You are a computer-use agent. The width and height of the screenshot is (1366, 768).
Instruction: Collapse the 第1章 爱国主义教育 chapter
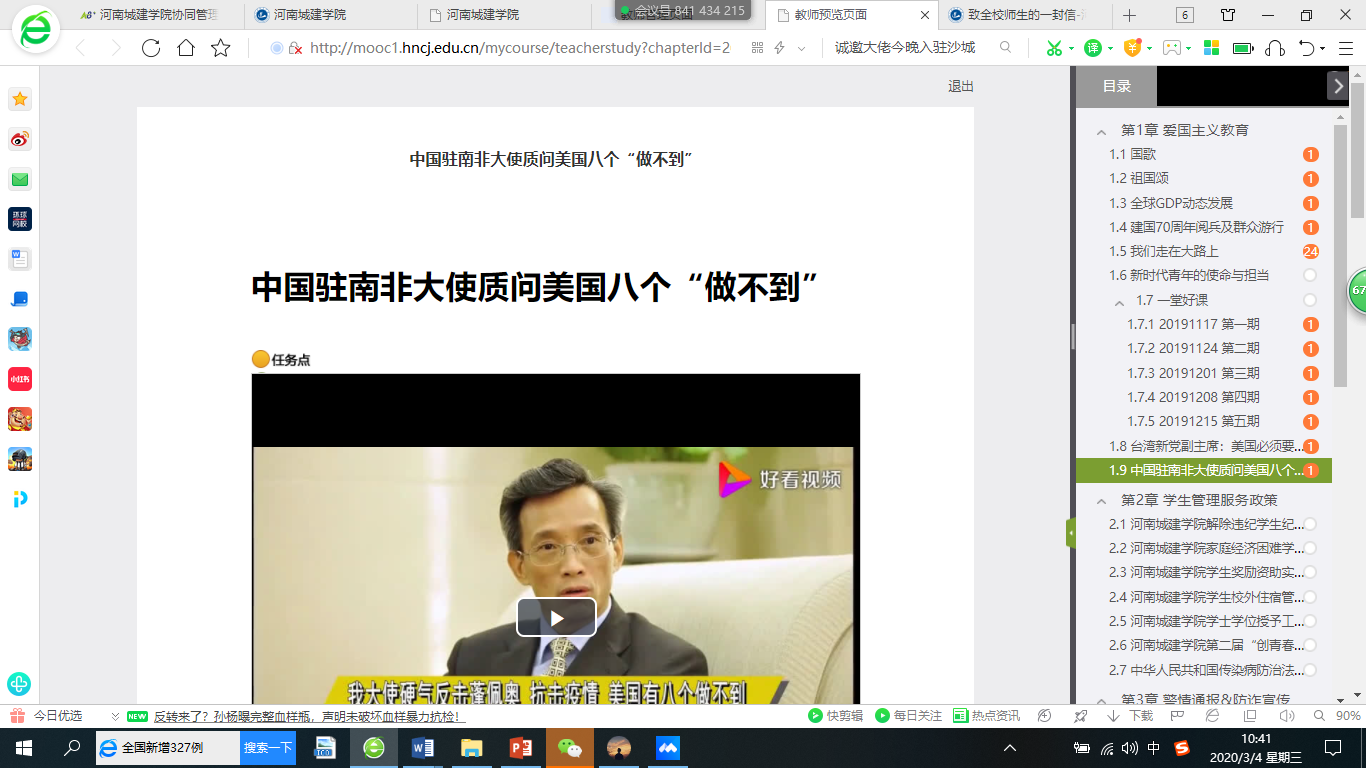1101,131
